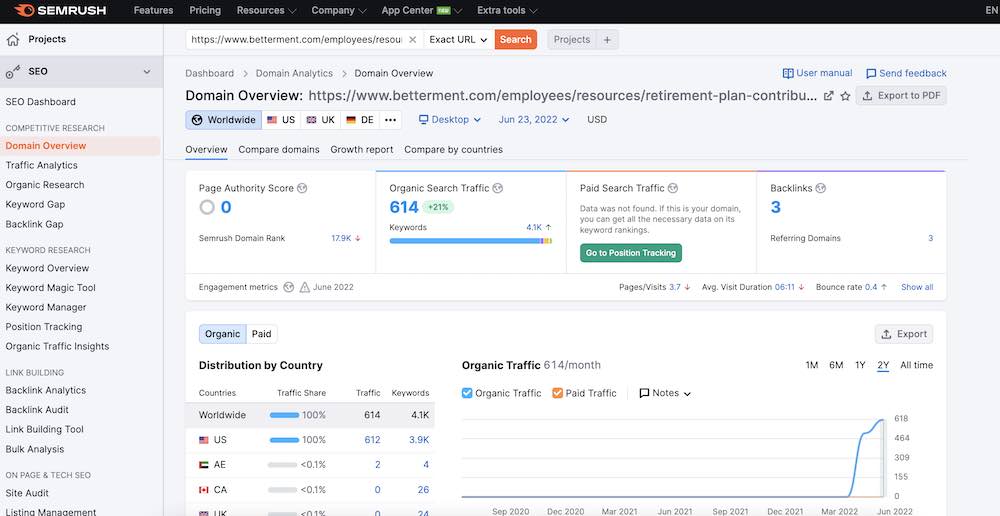Click the Semrush flame logo

pos(24,10)
